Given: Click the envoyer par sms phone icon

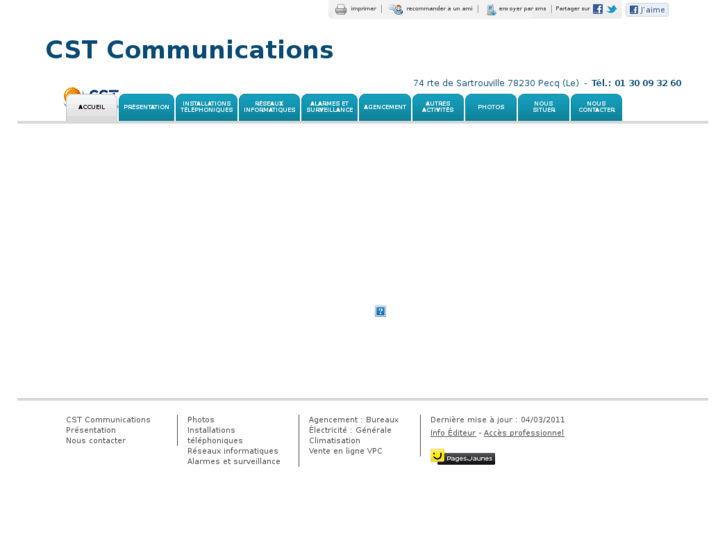Looking at the screenshot, I should click(491, 9).
